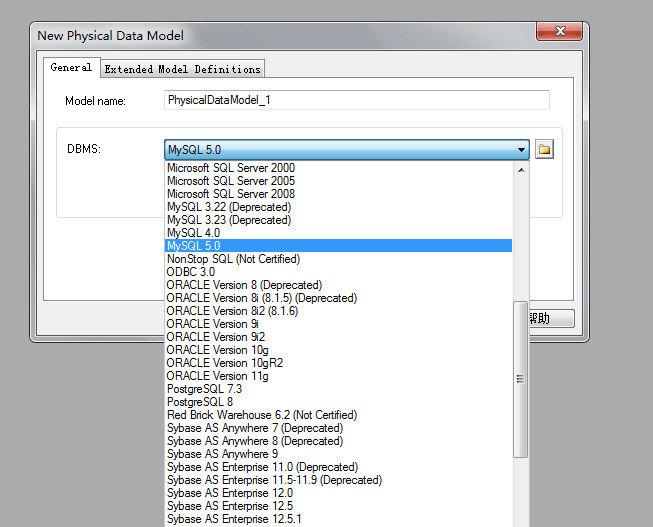Pick MySQL 4.0 from the list

[338, 233]
